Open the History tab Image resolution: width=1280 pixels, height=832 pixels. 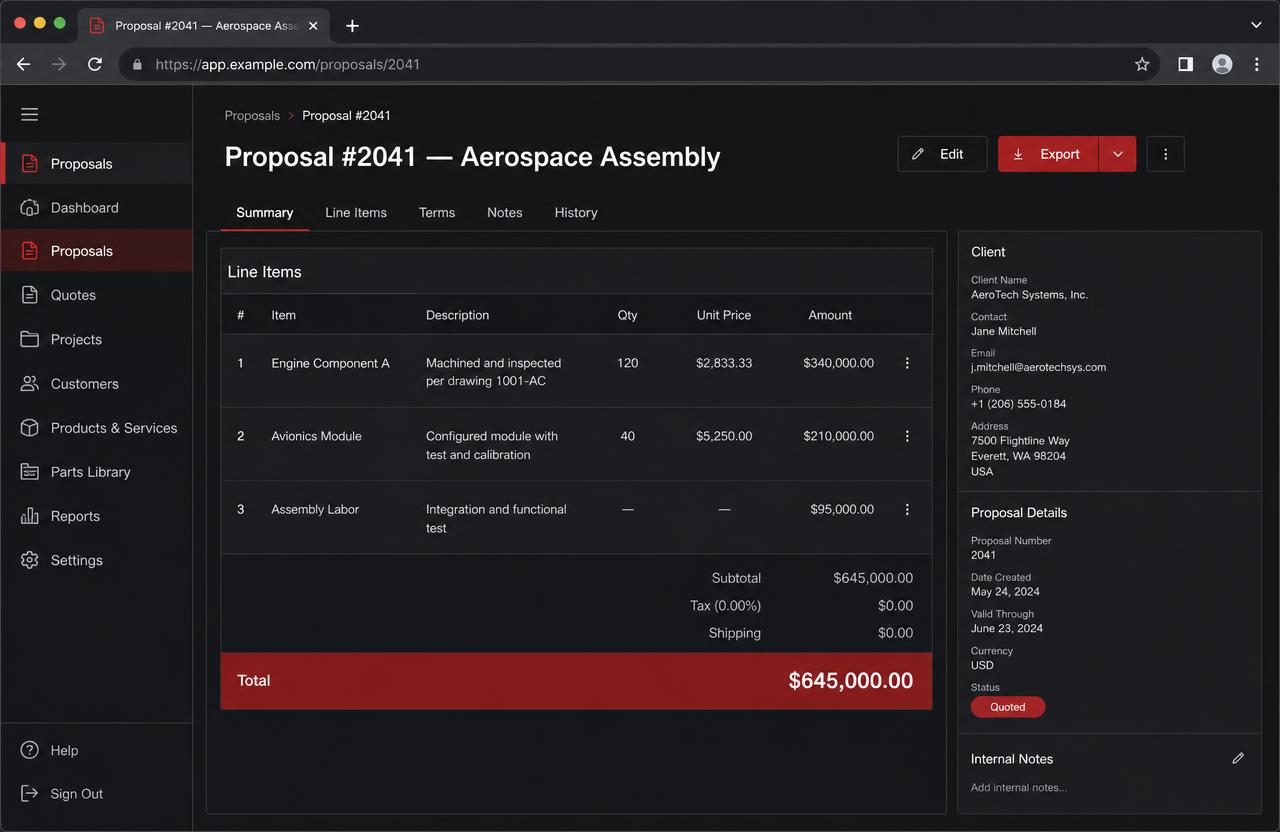pyautogui.click(x=576, y=212)
